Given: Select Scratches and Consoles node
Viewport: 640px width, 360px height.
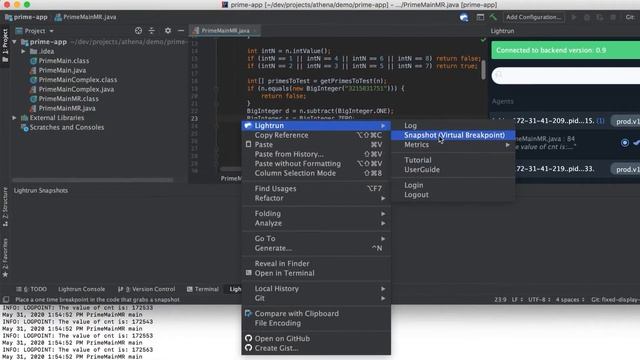Looking at the screenshot, I should coord(67,127).
